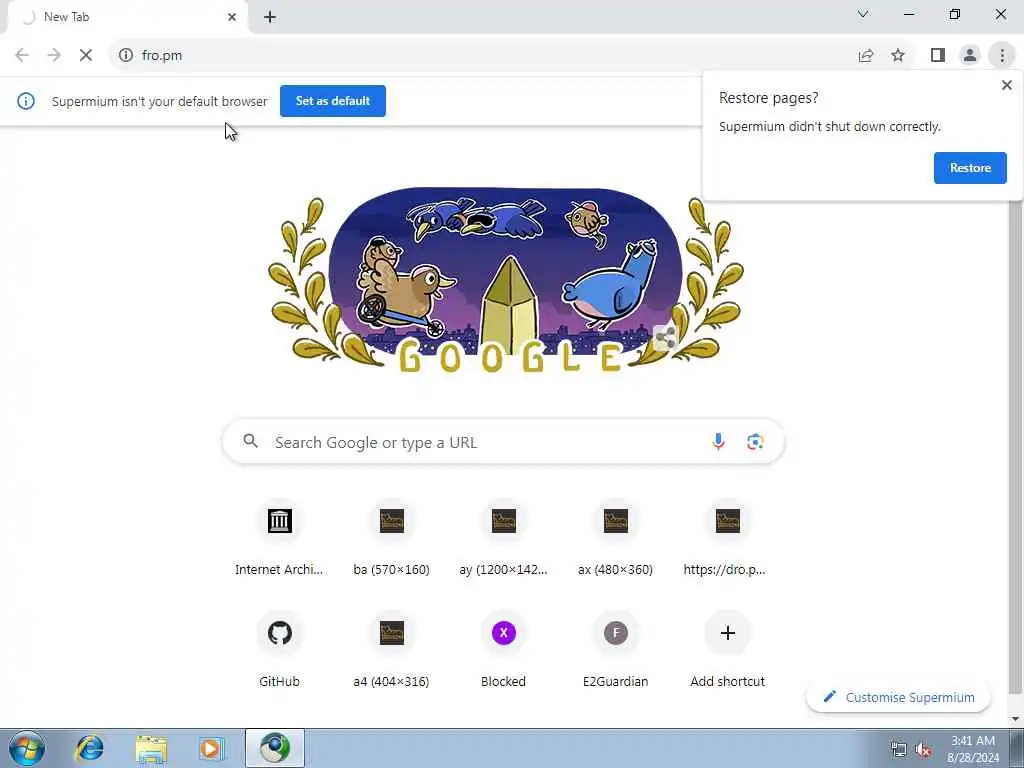Open Windows Media Player from taskbar
Image resolution: width=1024 pixels, height=768 pixels.
210,748
